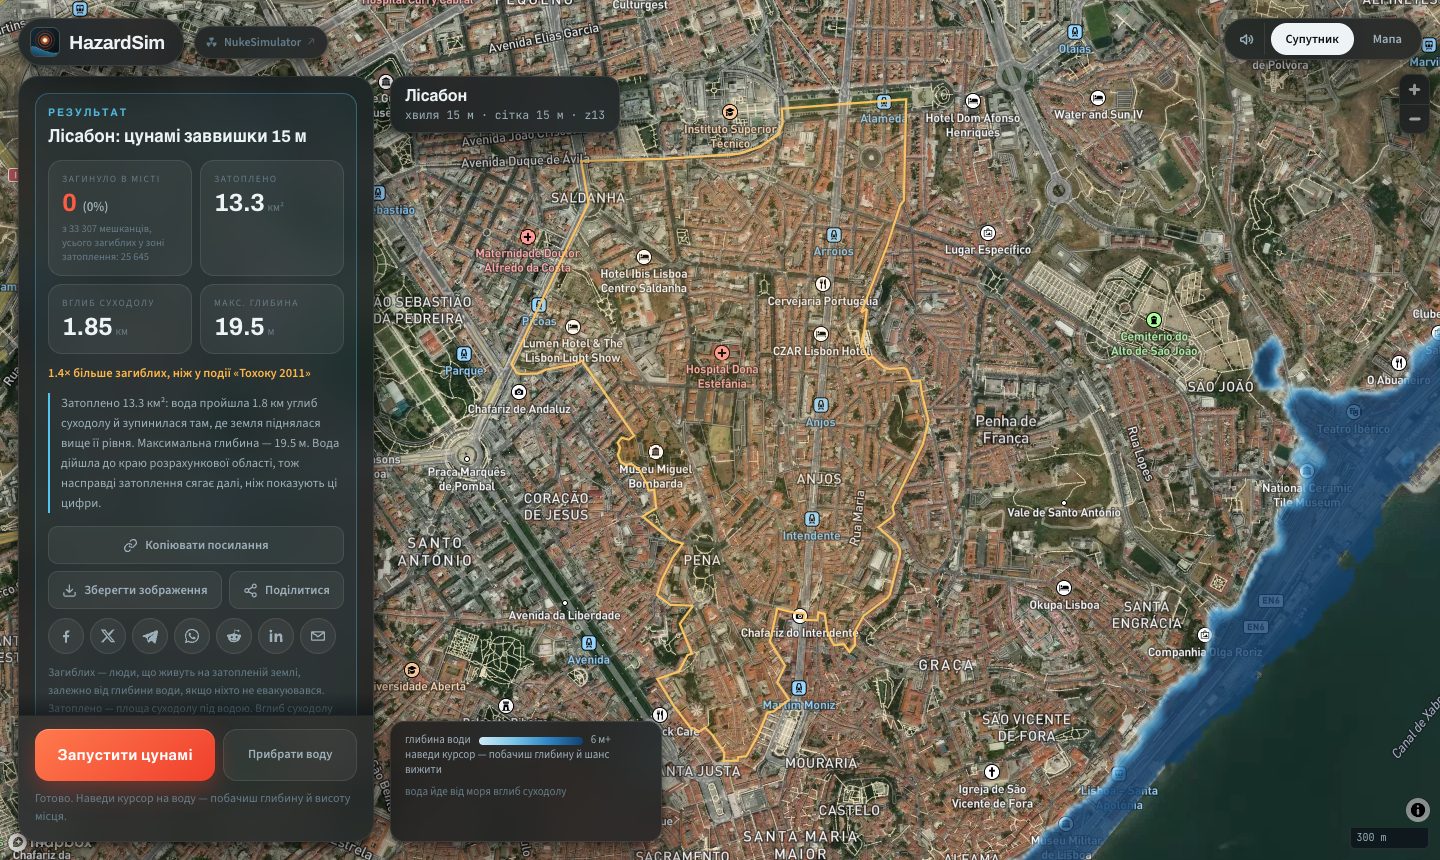The height and width of the screenshot is (860, 1440).
Task: Click Зберегти зображення button
Action: (134, 590)
